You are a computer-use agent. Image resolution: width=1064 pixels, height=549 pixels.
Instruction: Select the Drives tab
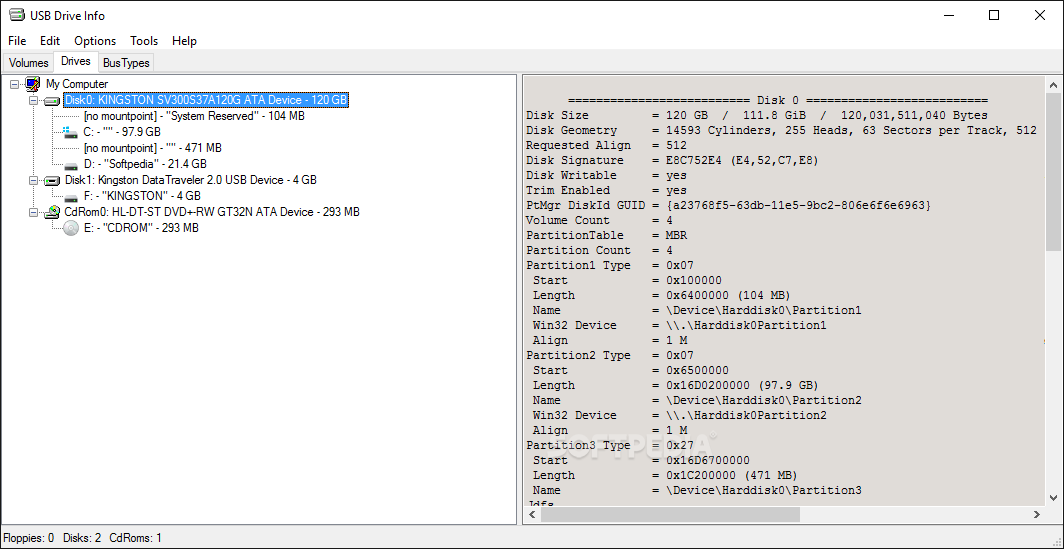coord(76,61)
